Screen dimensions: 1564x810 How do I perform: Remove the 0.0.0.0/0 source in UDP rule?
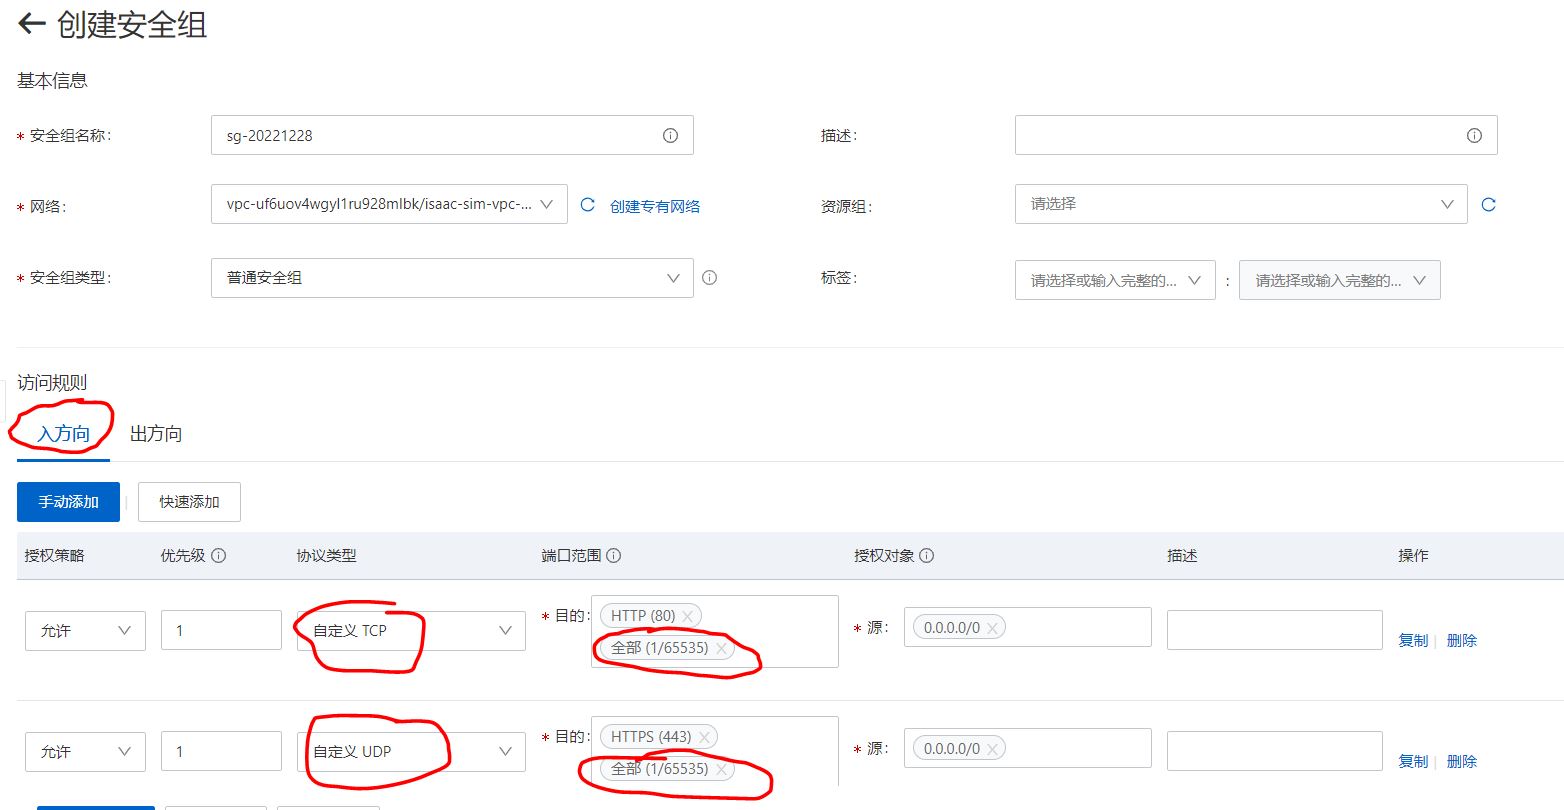coord(991,747)
